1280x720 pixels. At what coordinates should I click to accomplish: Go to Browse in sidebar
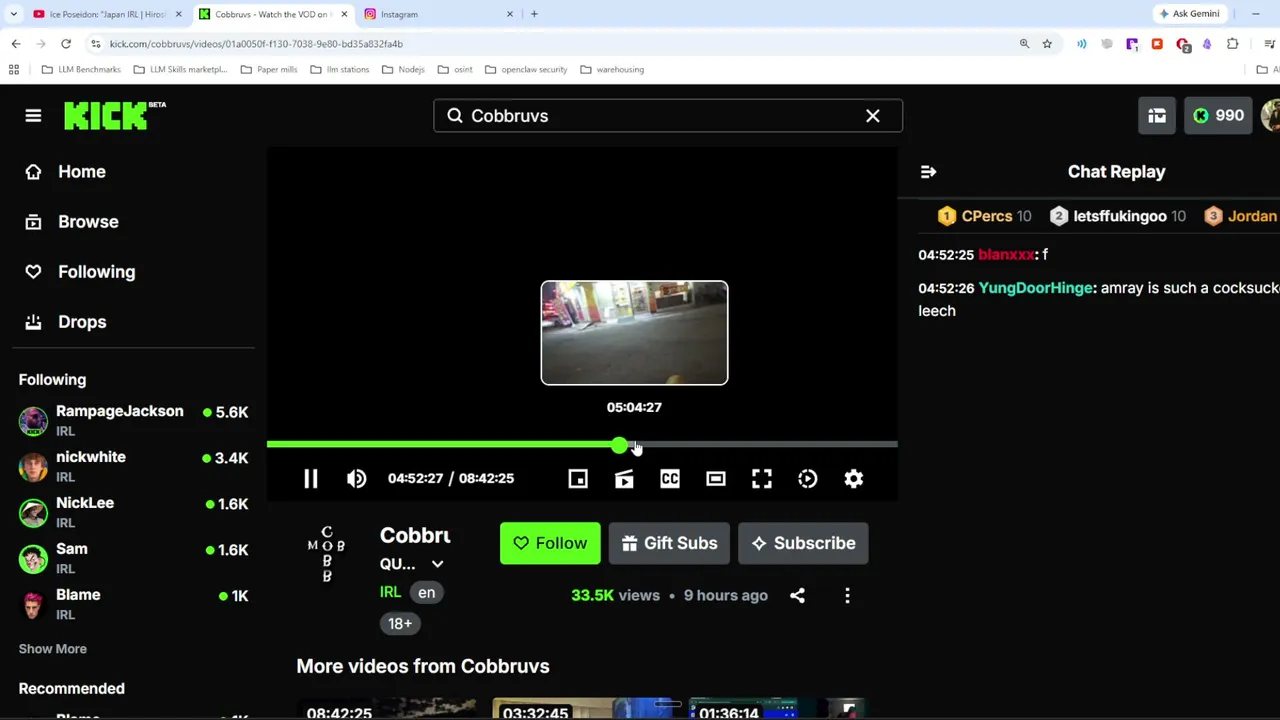click(x=88, y=222)
